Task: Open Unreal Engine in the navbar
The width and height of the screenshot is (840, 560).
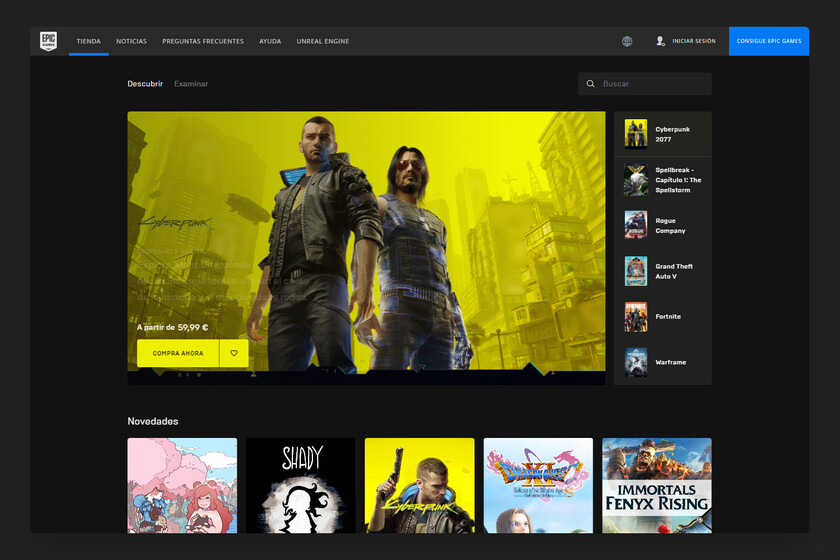Action: pos(323,41)
